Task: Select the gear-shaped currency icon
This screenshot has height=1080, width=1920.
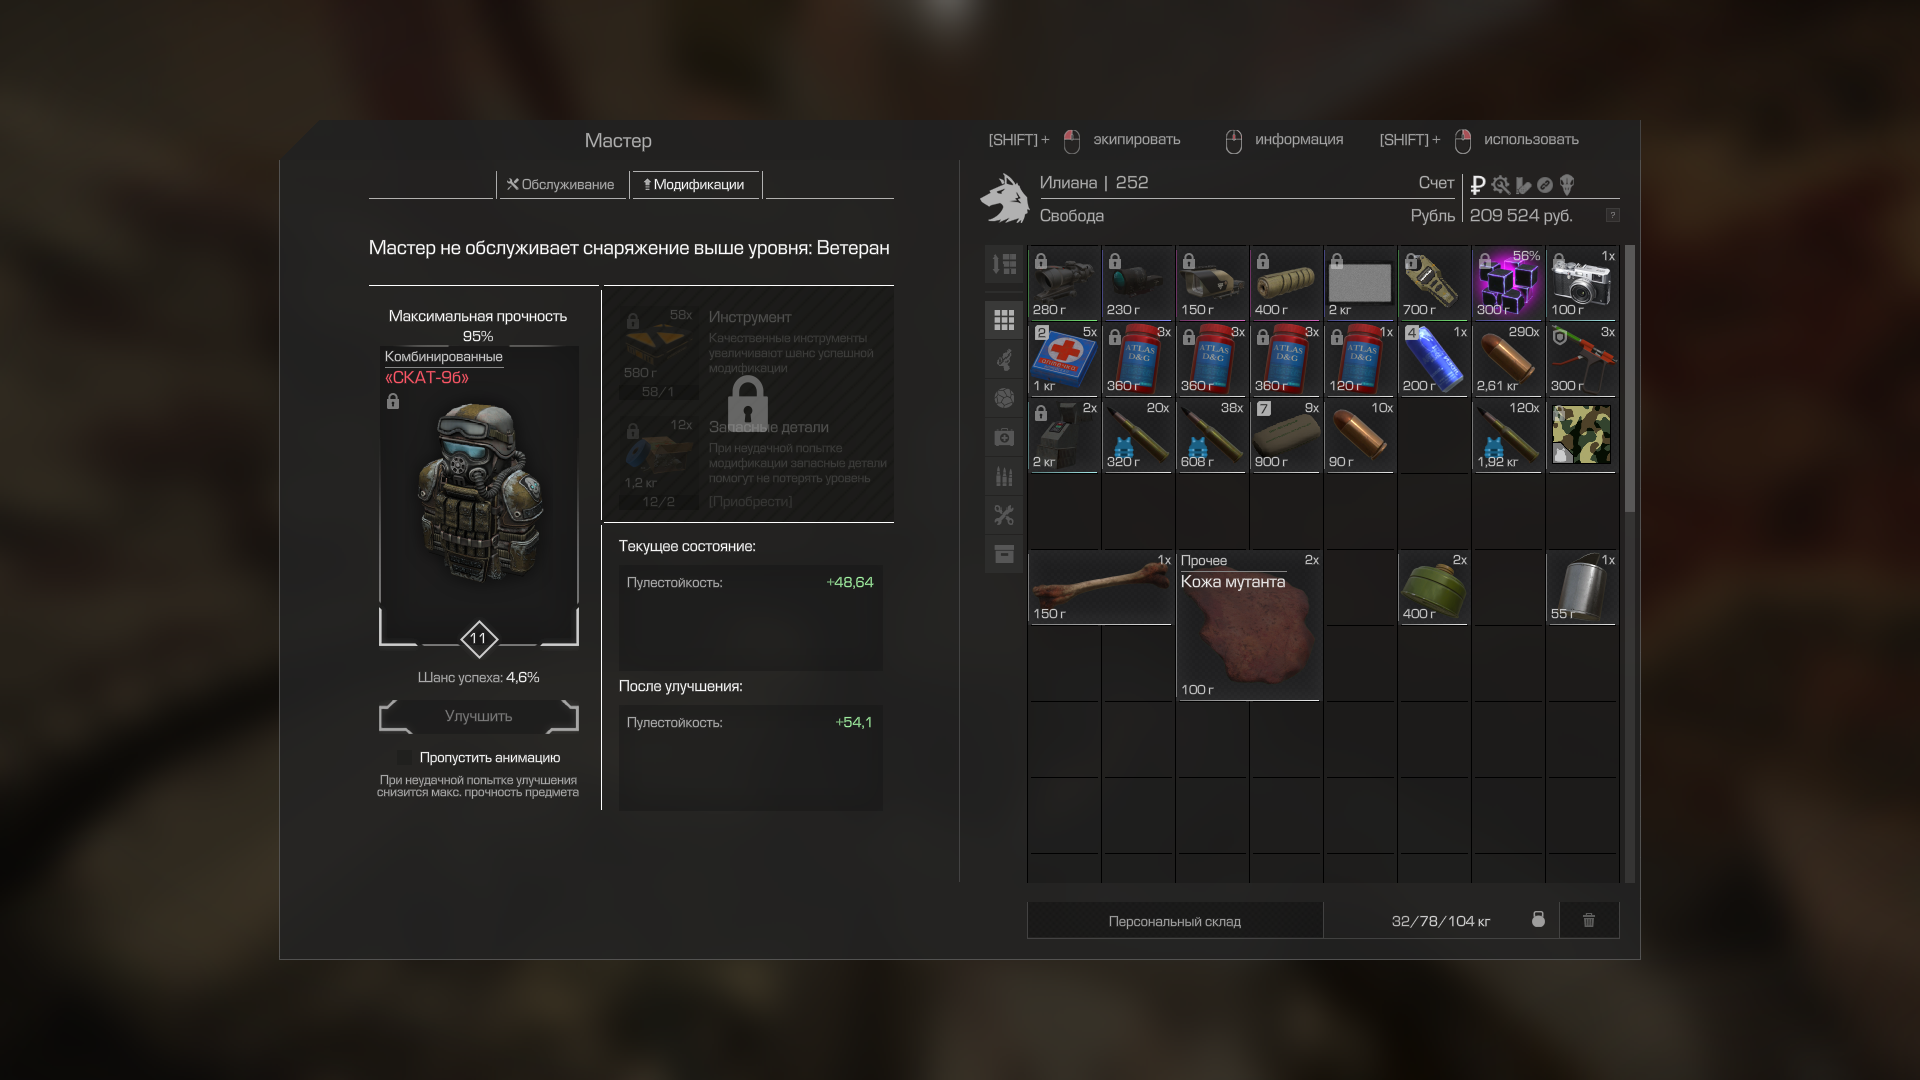Action: [x=1500, y=185]
